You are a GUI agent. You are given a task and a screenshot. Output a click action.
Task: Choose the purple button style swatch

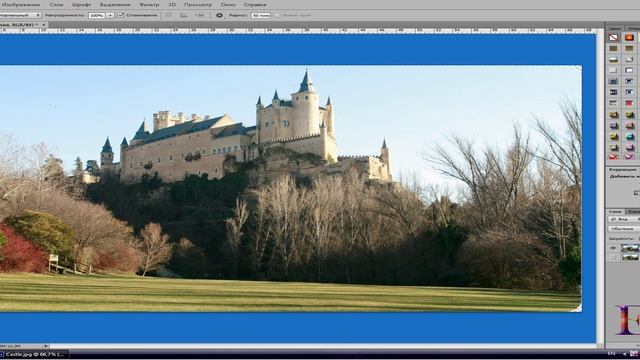click(613, 126)
